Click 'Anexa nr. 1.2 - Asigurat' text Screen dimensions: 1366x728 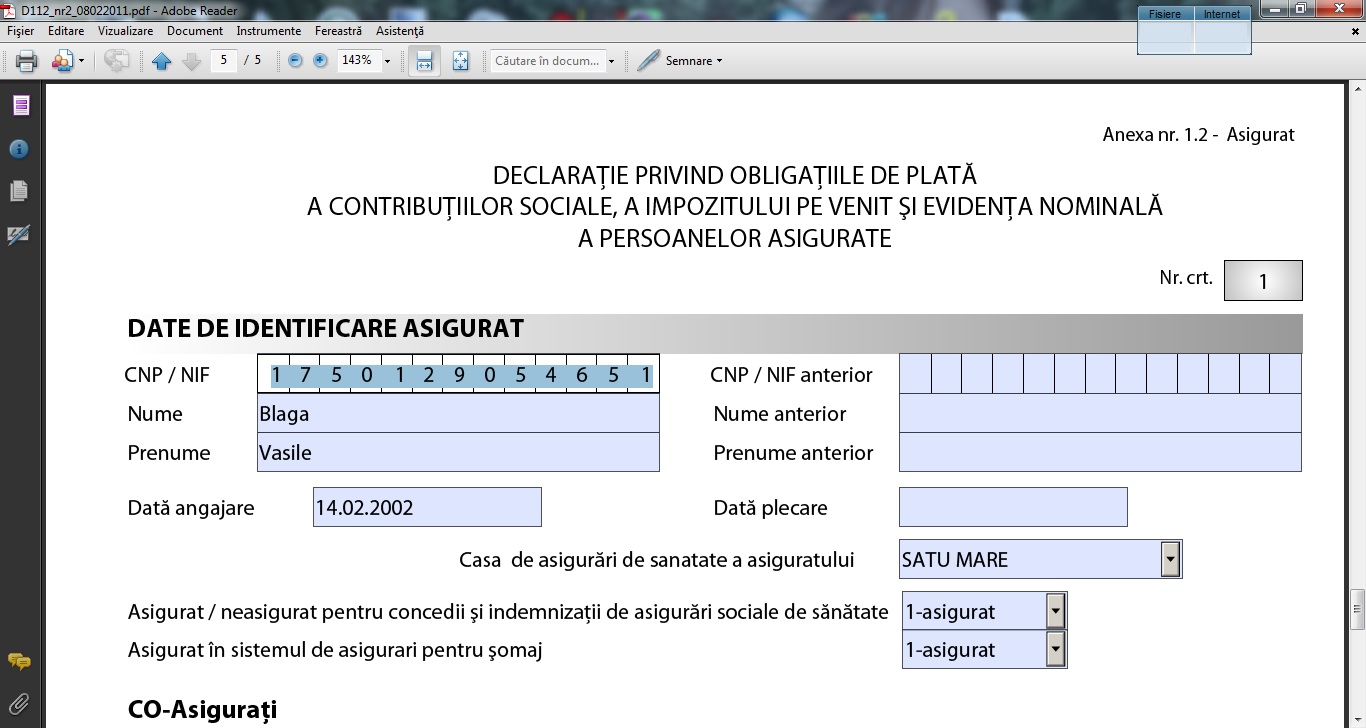pos(1199,135)
